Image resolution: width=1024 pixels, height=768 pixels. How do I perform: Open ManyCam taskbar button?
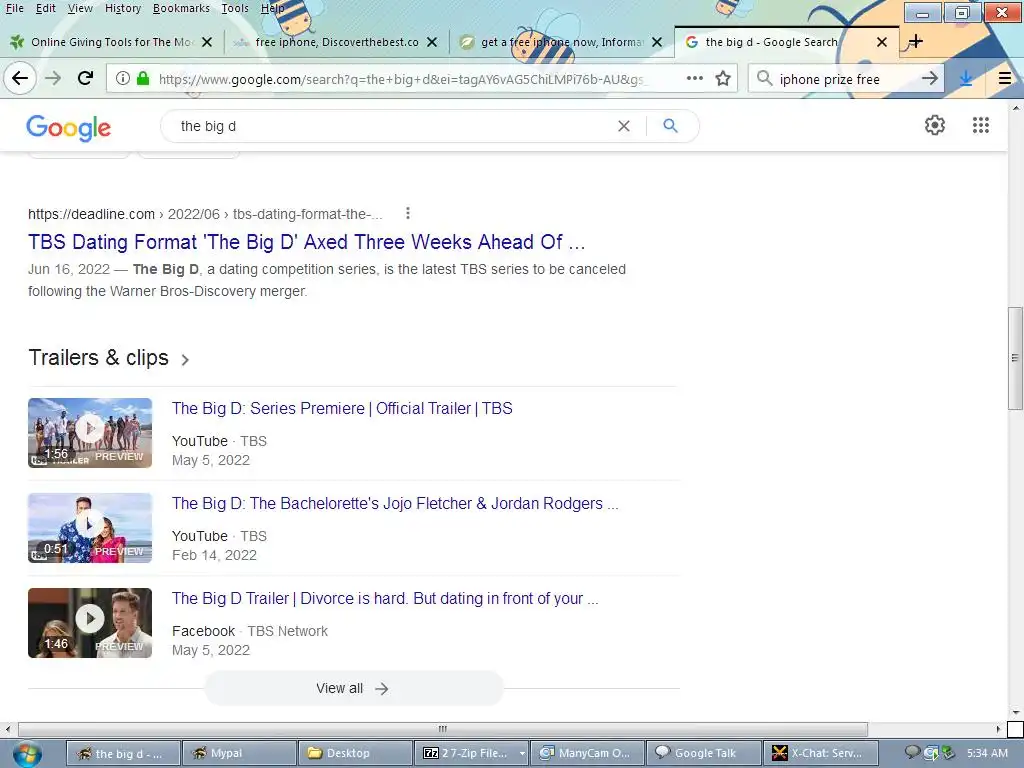(x=586, y=753)
